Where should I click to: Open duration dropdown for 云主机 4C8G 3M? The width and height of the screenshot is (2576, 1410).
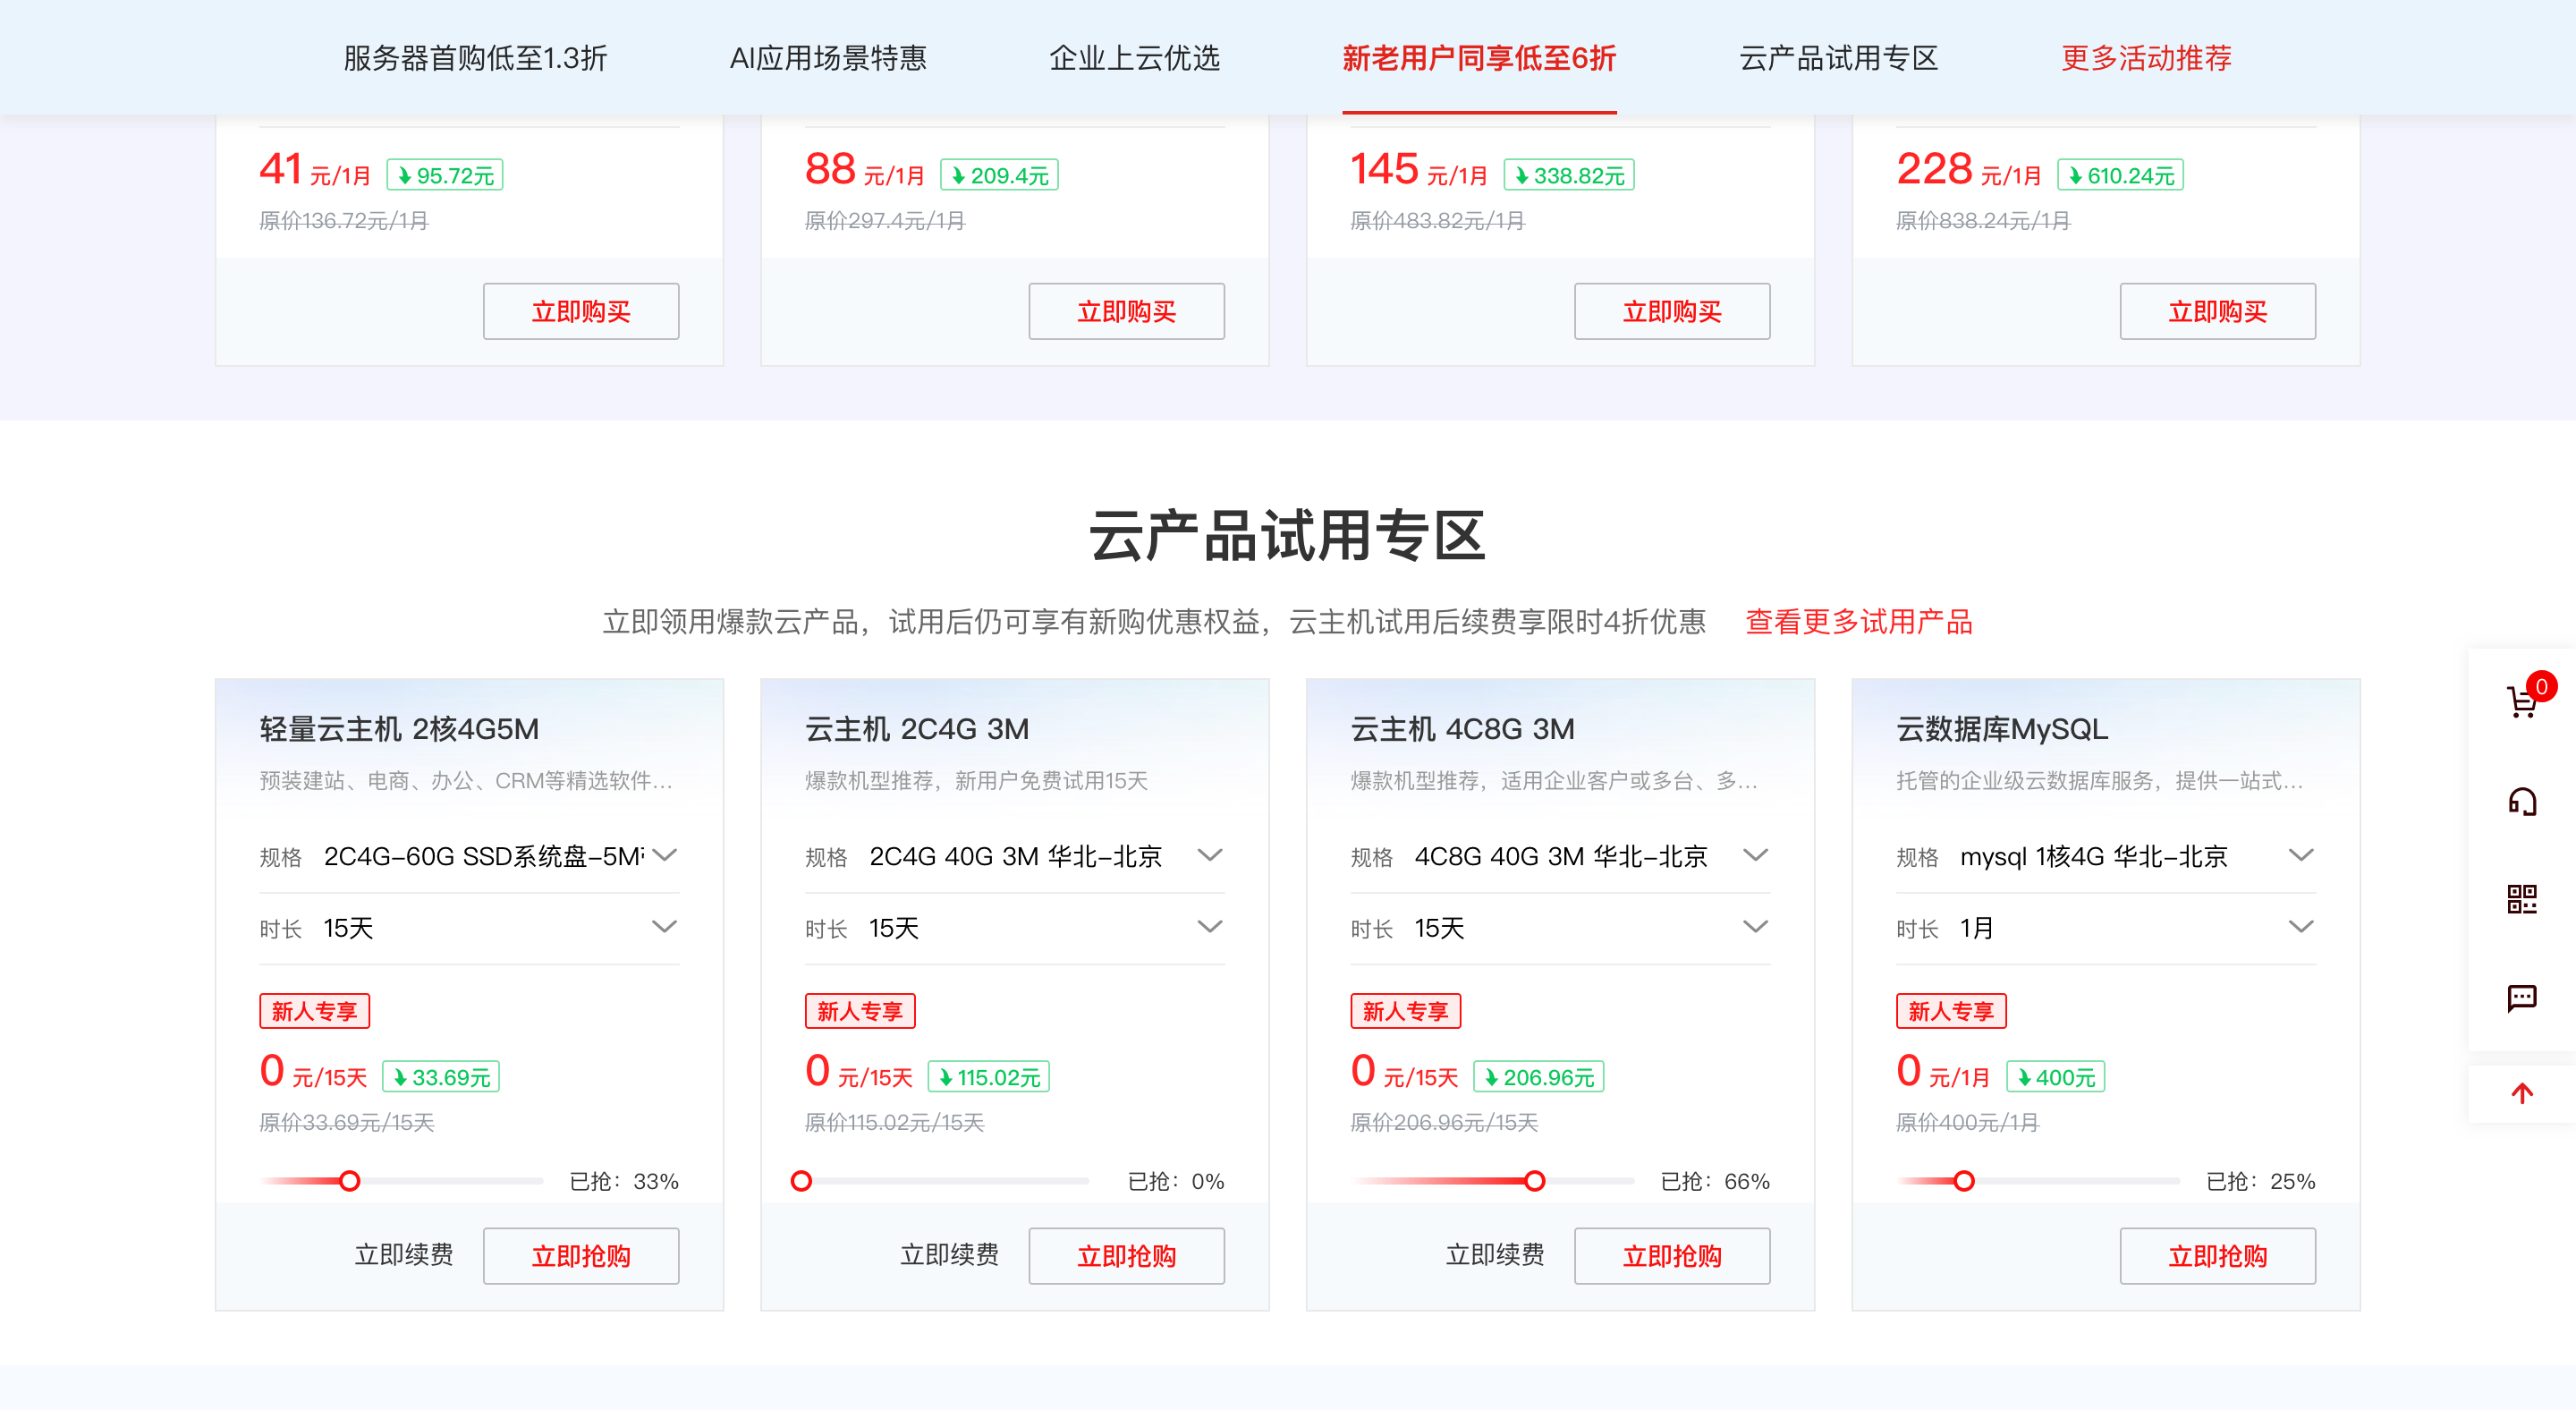coord(1755,927)
